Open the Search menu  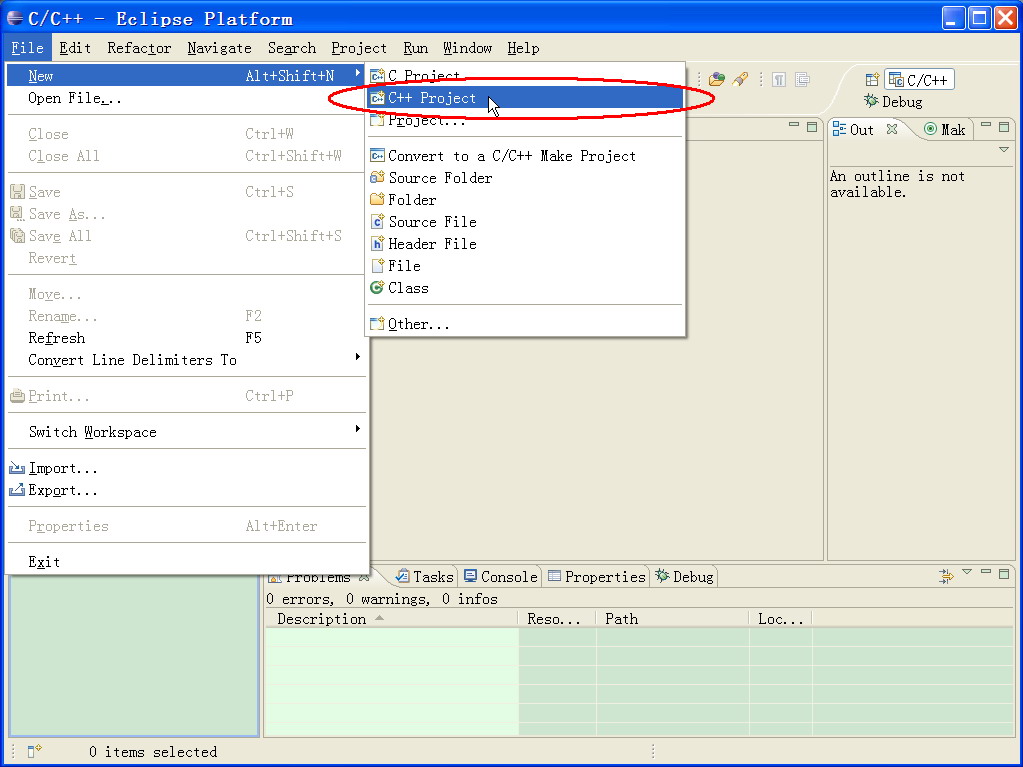coord(292,48)
